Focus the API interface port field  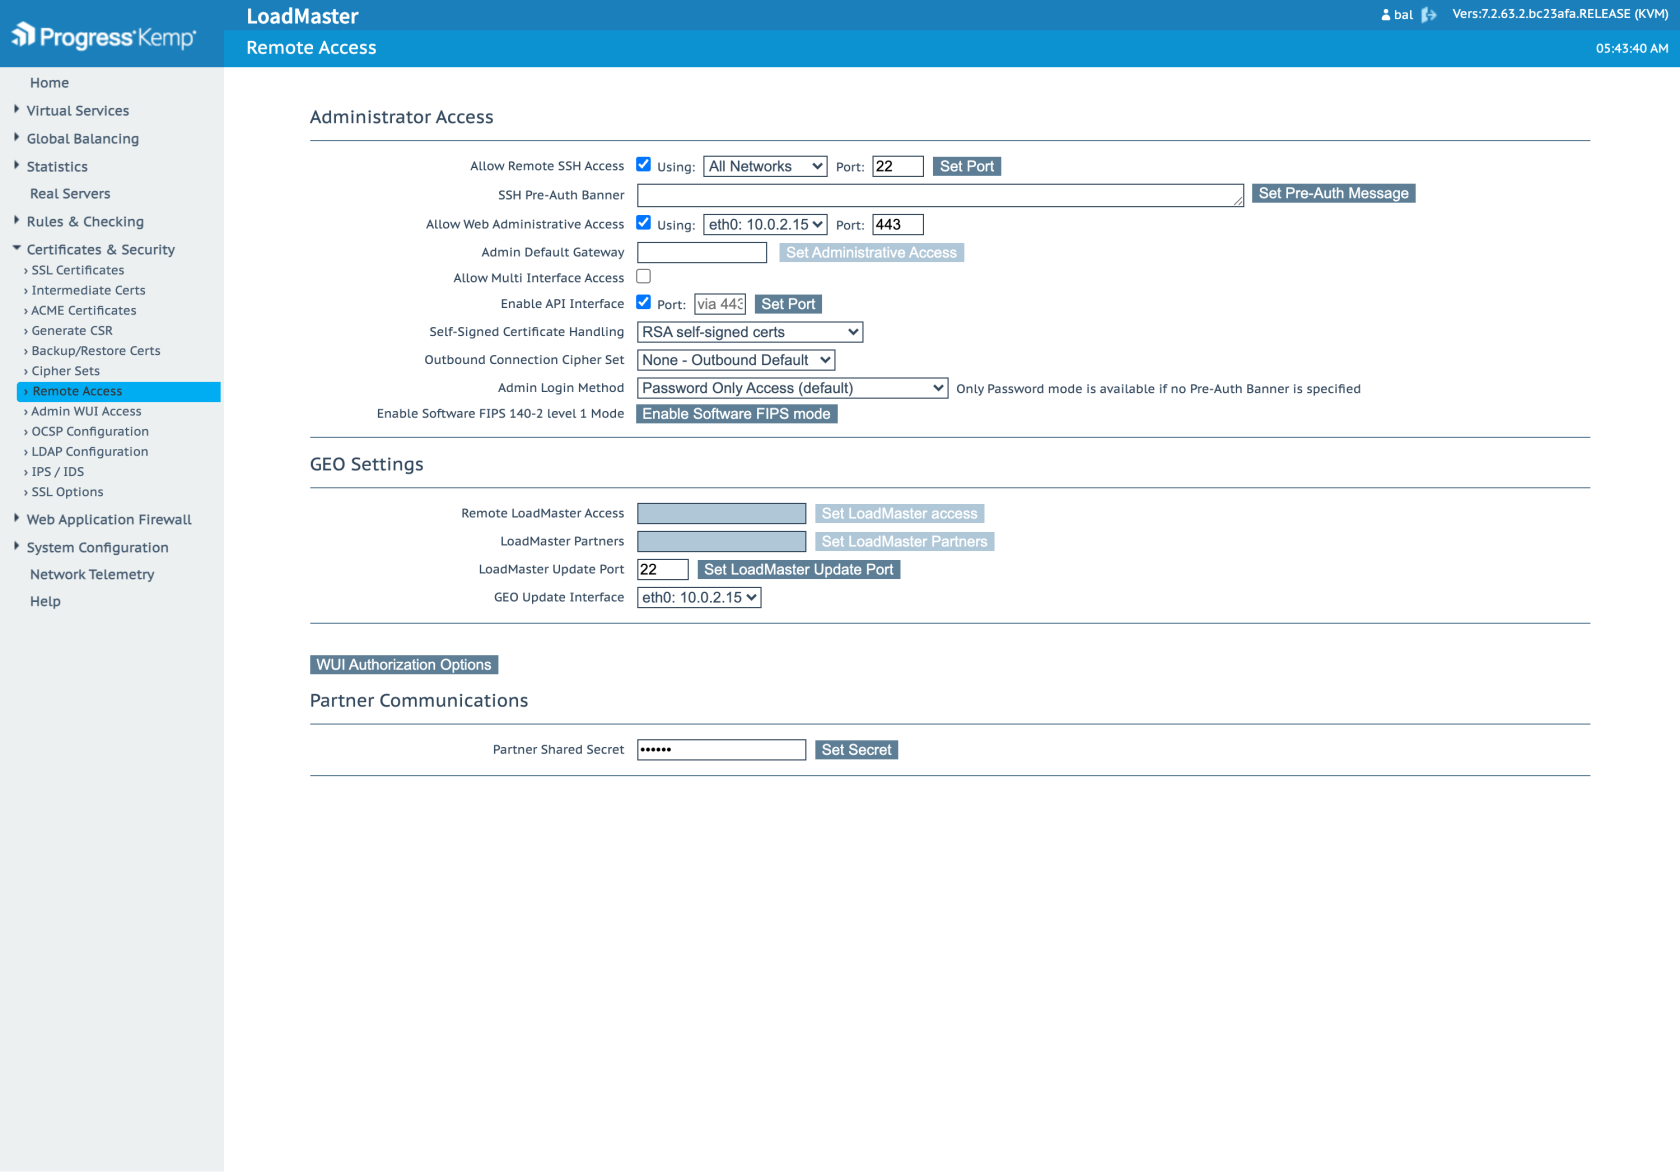pyautogui.click(x=720, y=304)
